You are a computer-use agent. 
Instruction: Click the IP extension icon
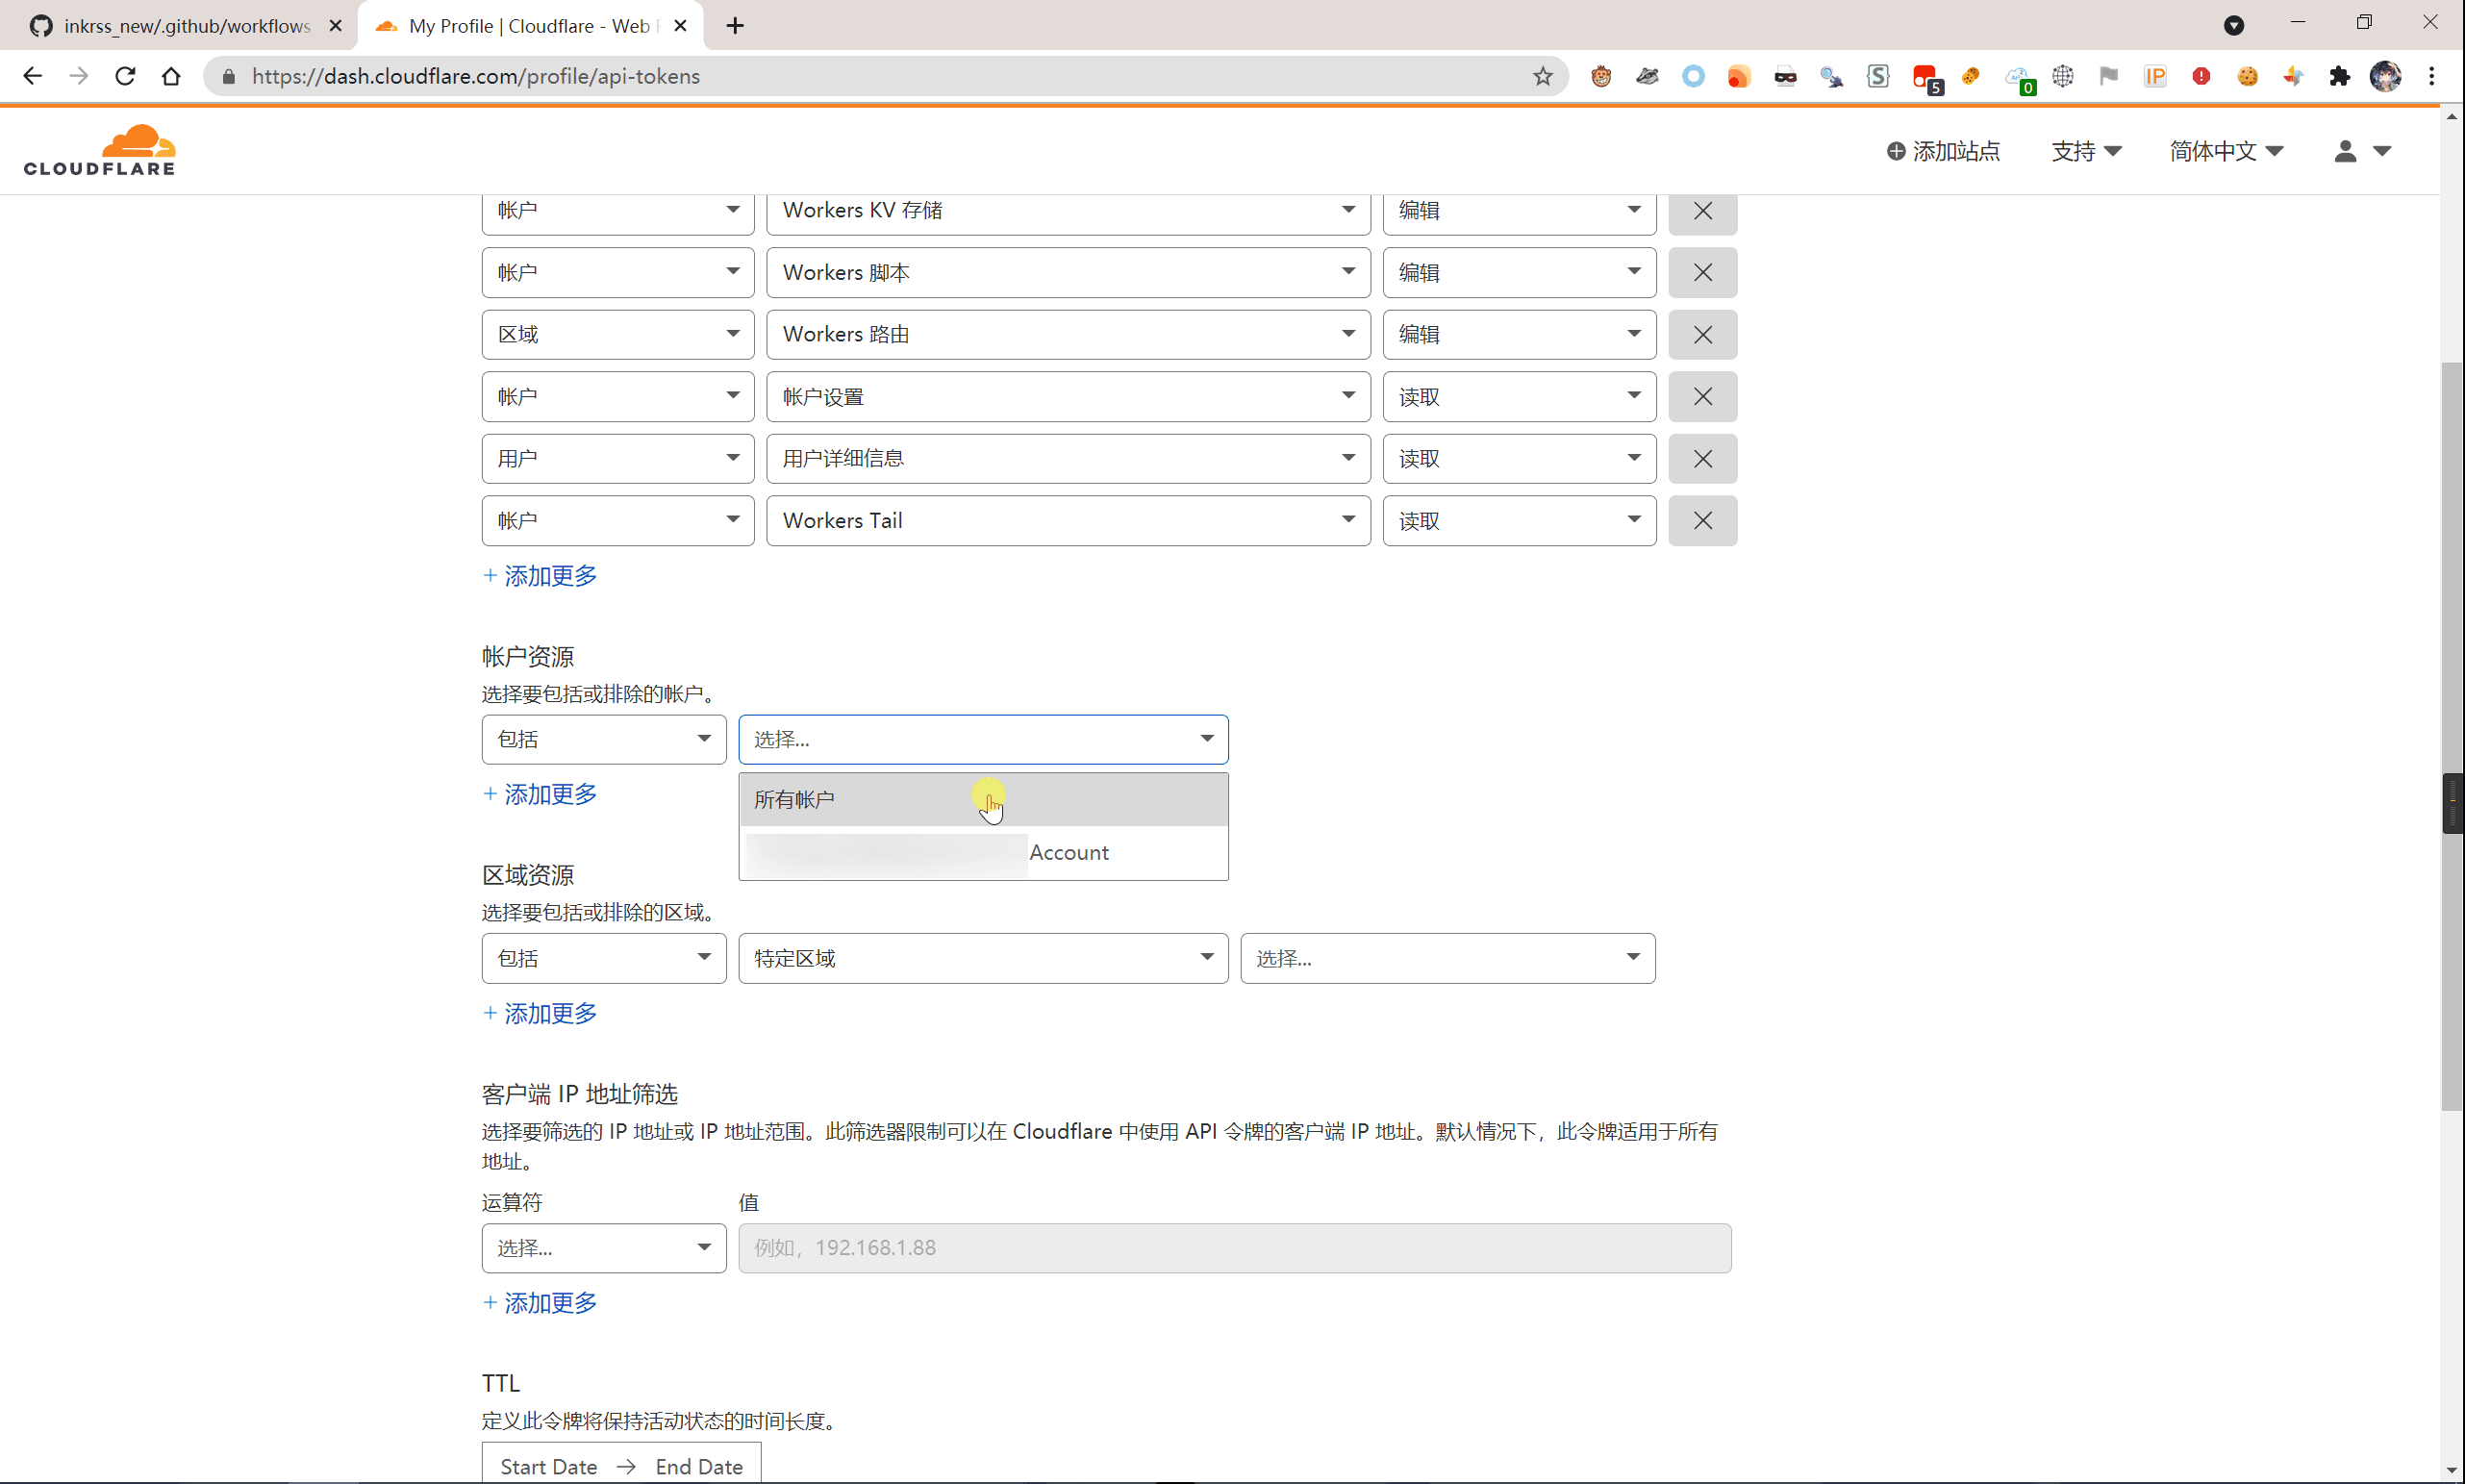click(x=2155, y=76)
